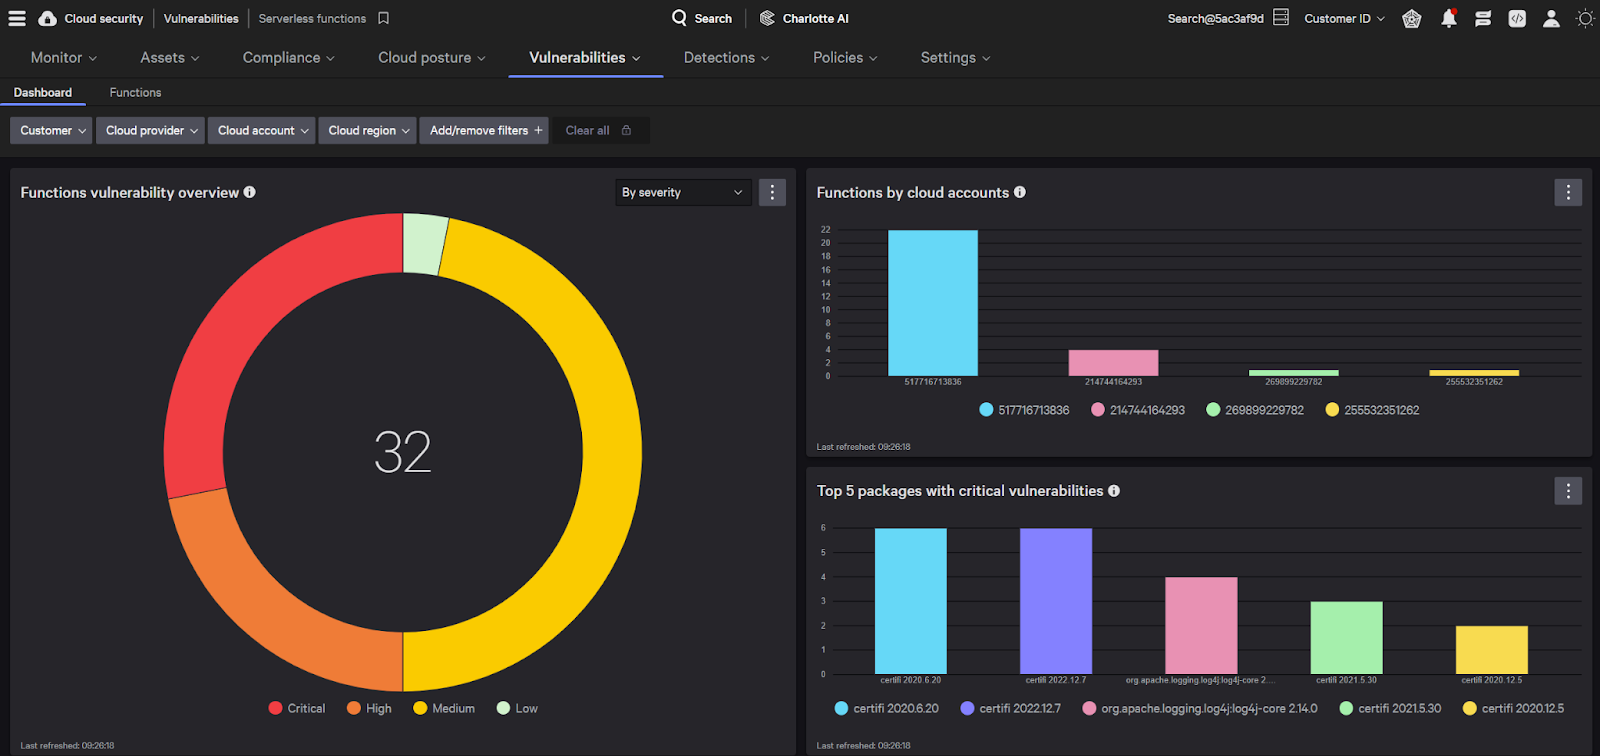Bookmark the Serverless functions page
The width and height of the screenshot is (1600, 756).
[x=384, y=18]
